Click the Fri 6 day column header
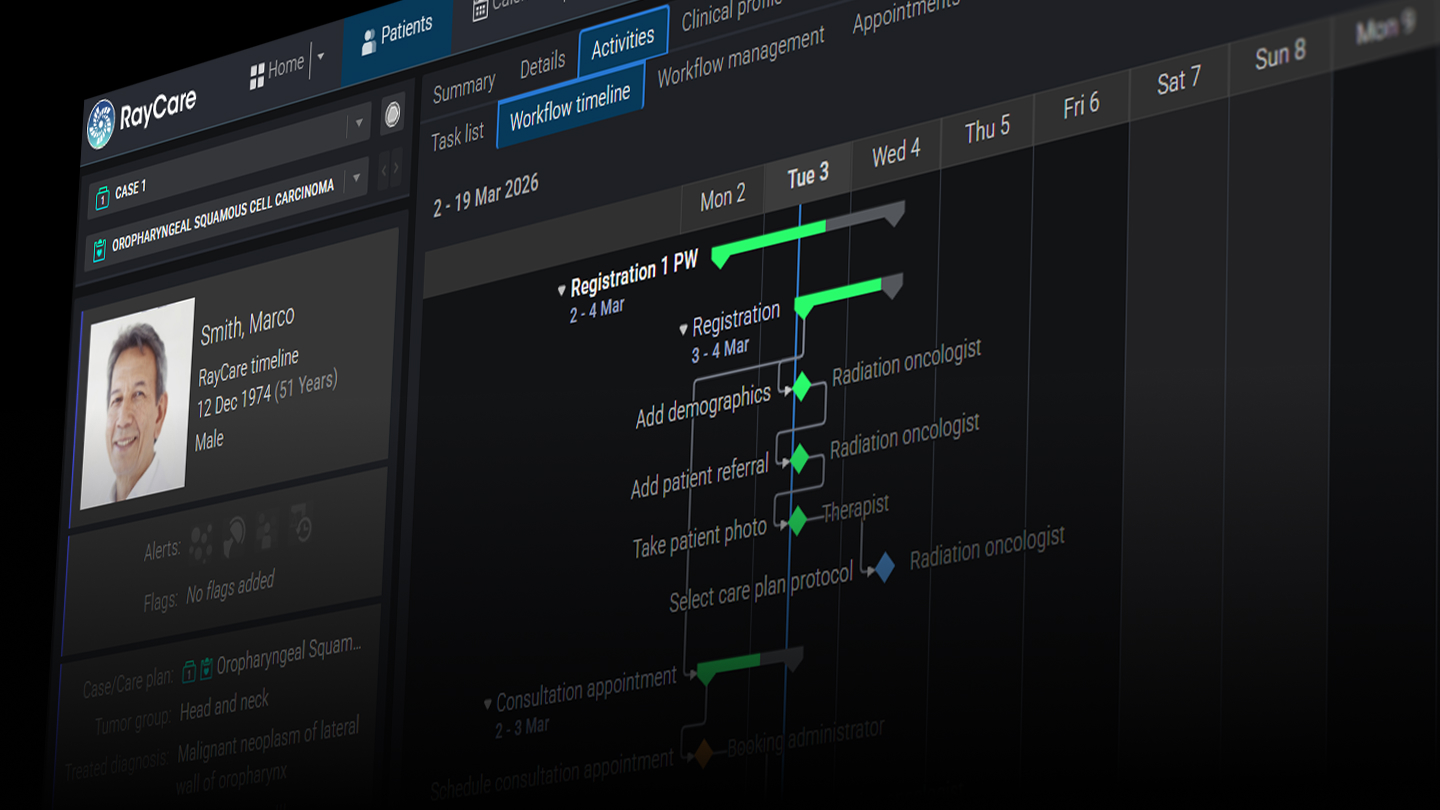 [1081, 105]
